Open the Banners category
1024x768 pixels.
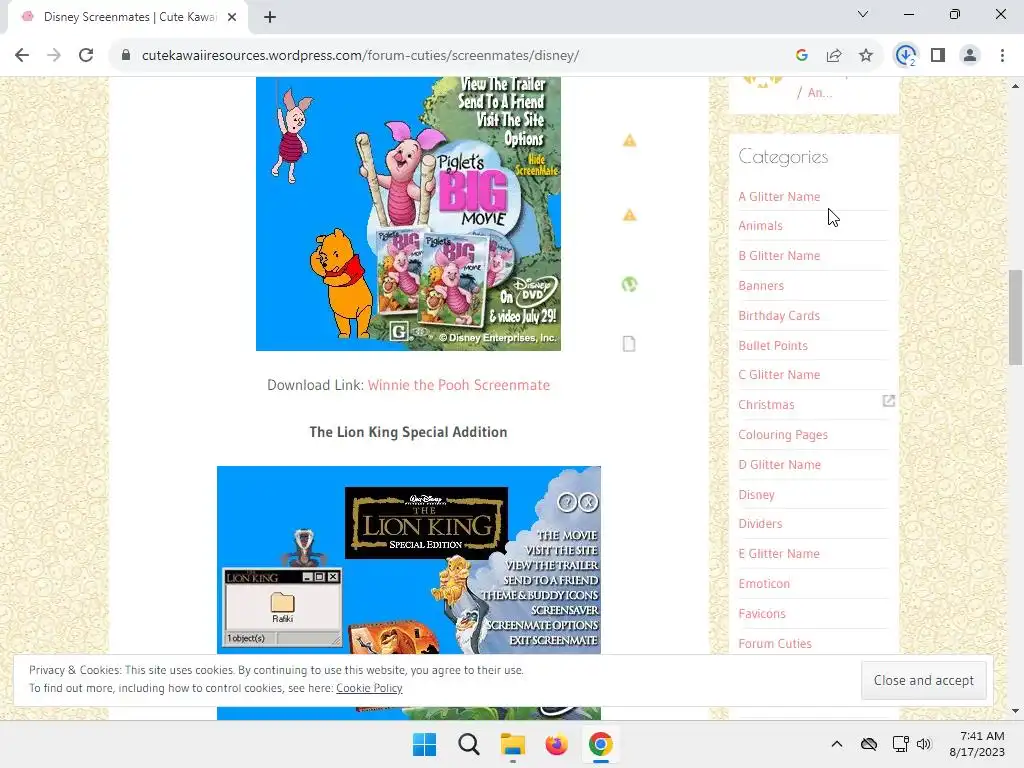pos(761,285)
